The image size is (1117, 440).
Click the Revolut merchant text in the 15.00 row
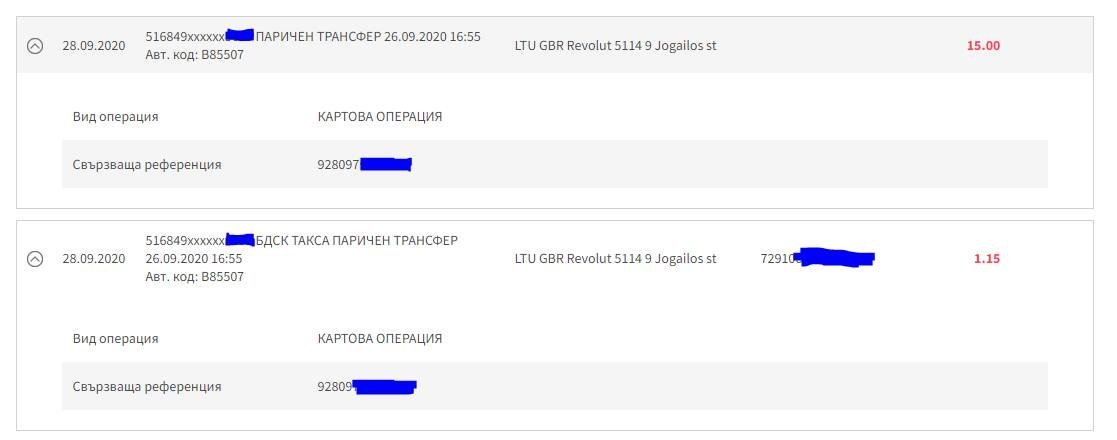click(x=615, y=46)
